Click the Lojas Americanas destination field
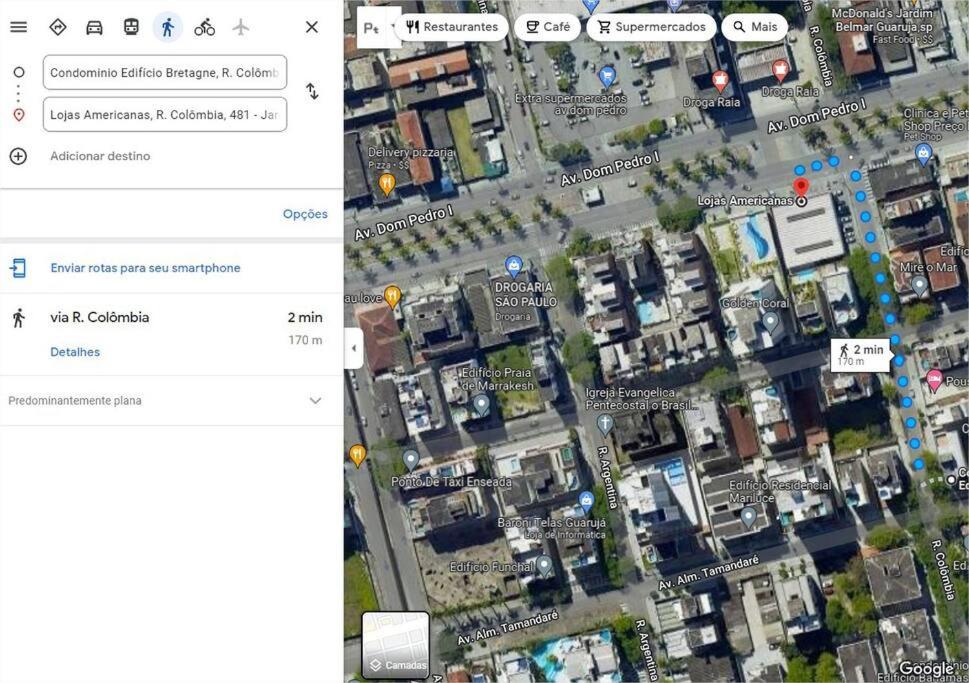The width and height of the screenshot is (969, 683). click(x=165, y=114)
